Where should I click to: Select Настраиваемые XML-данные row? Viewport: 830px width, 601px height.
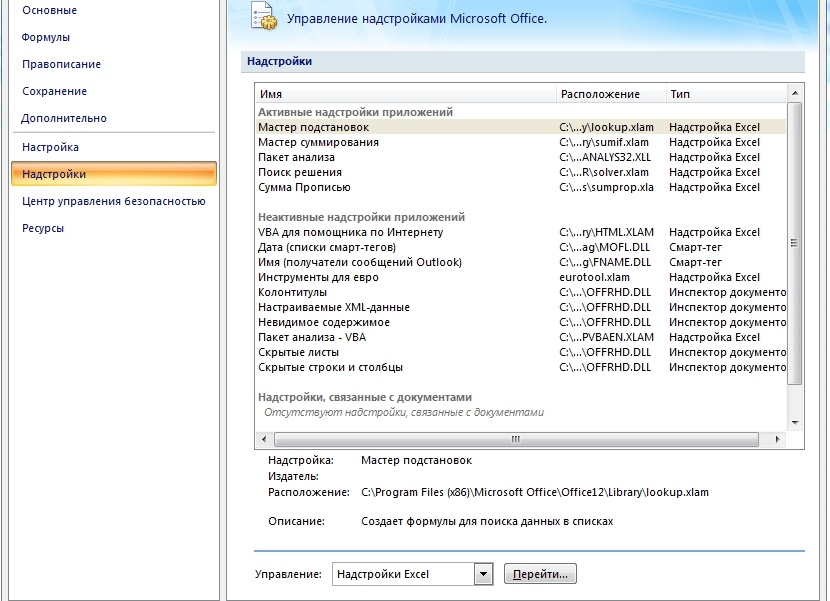tap(521, 307)
